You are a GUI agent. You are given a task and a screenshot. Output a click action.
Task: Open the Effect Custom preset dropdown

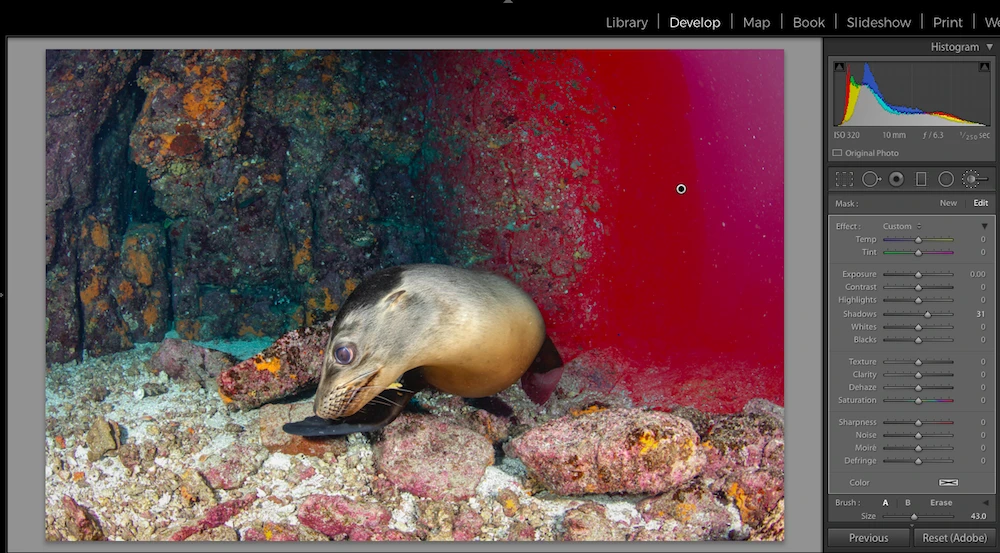tap(901, 226)
